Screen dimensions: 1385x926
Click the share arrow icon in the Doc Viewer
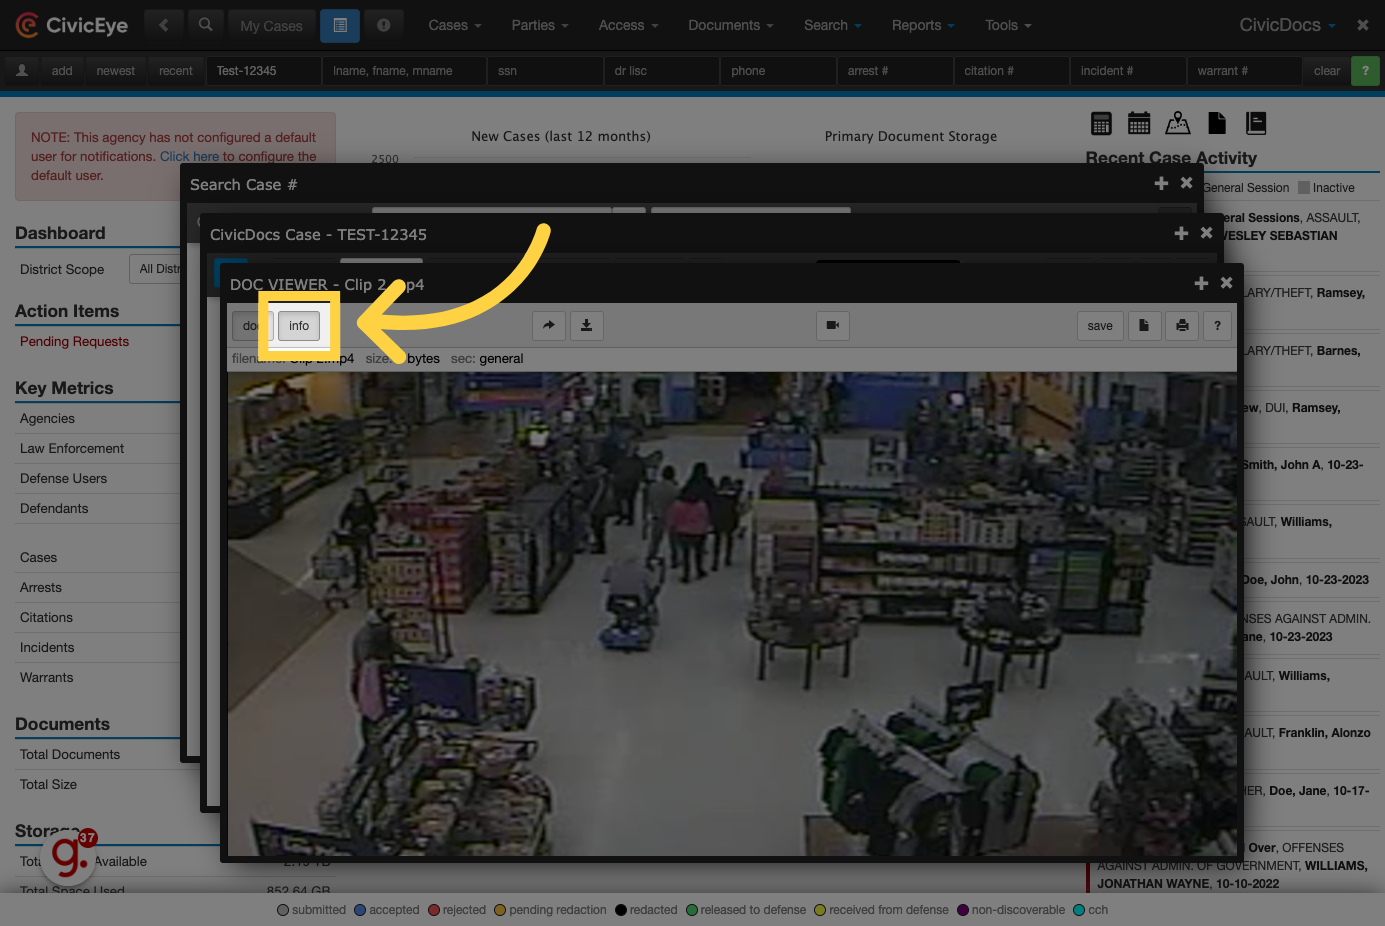tap(548, 325)
